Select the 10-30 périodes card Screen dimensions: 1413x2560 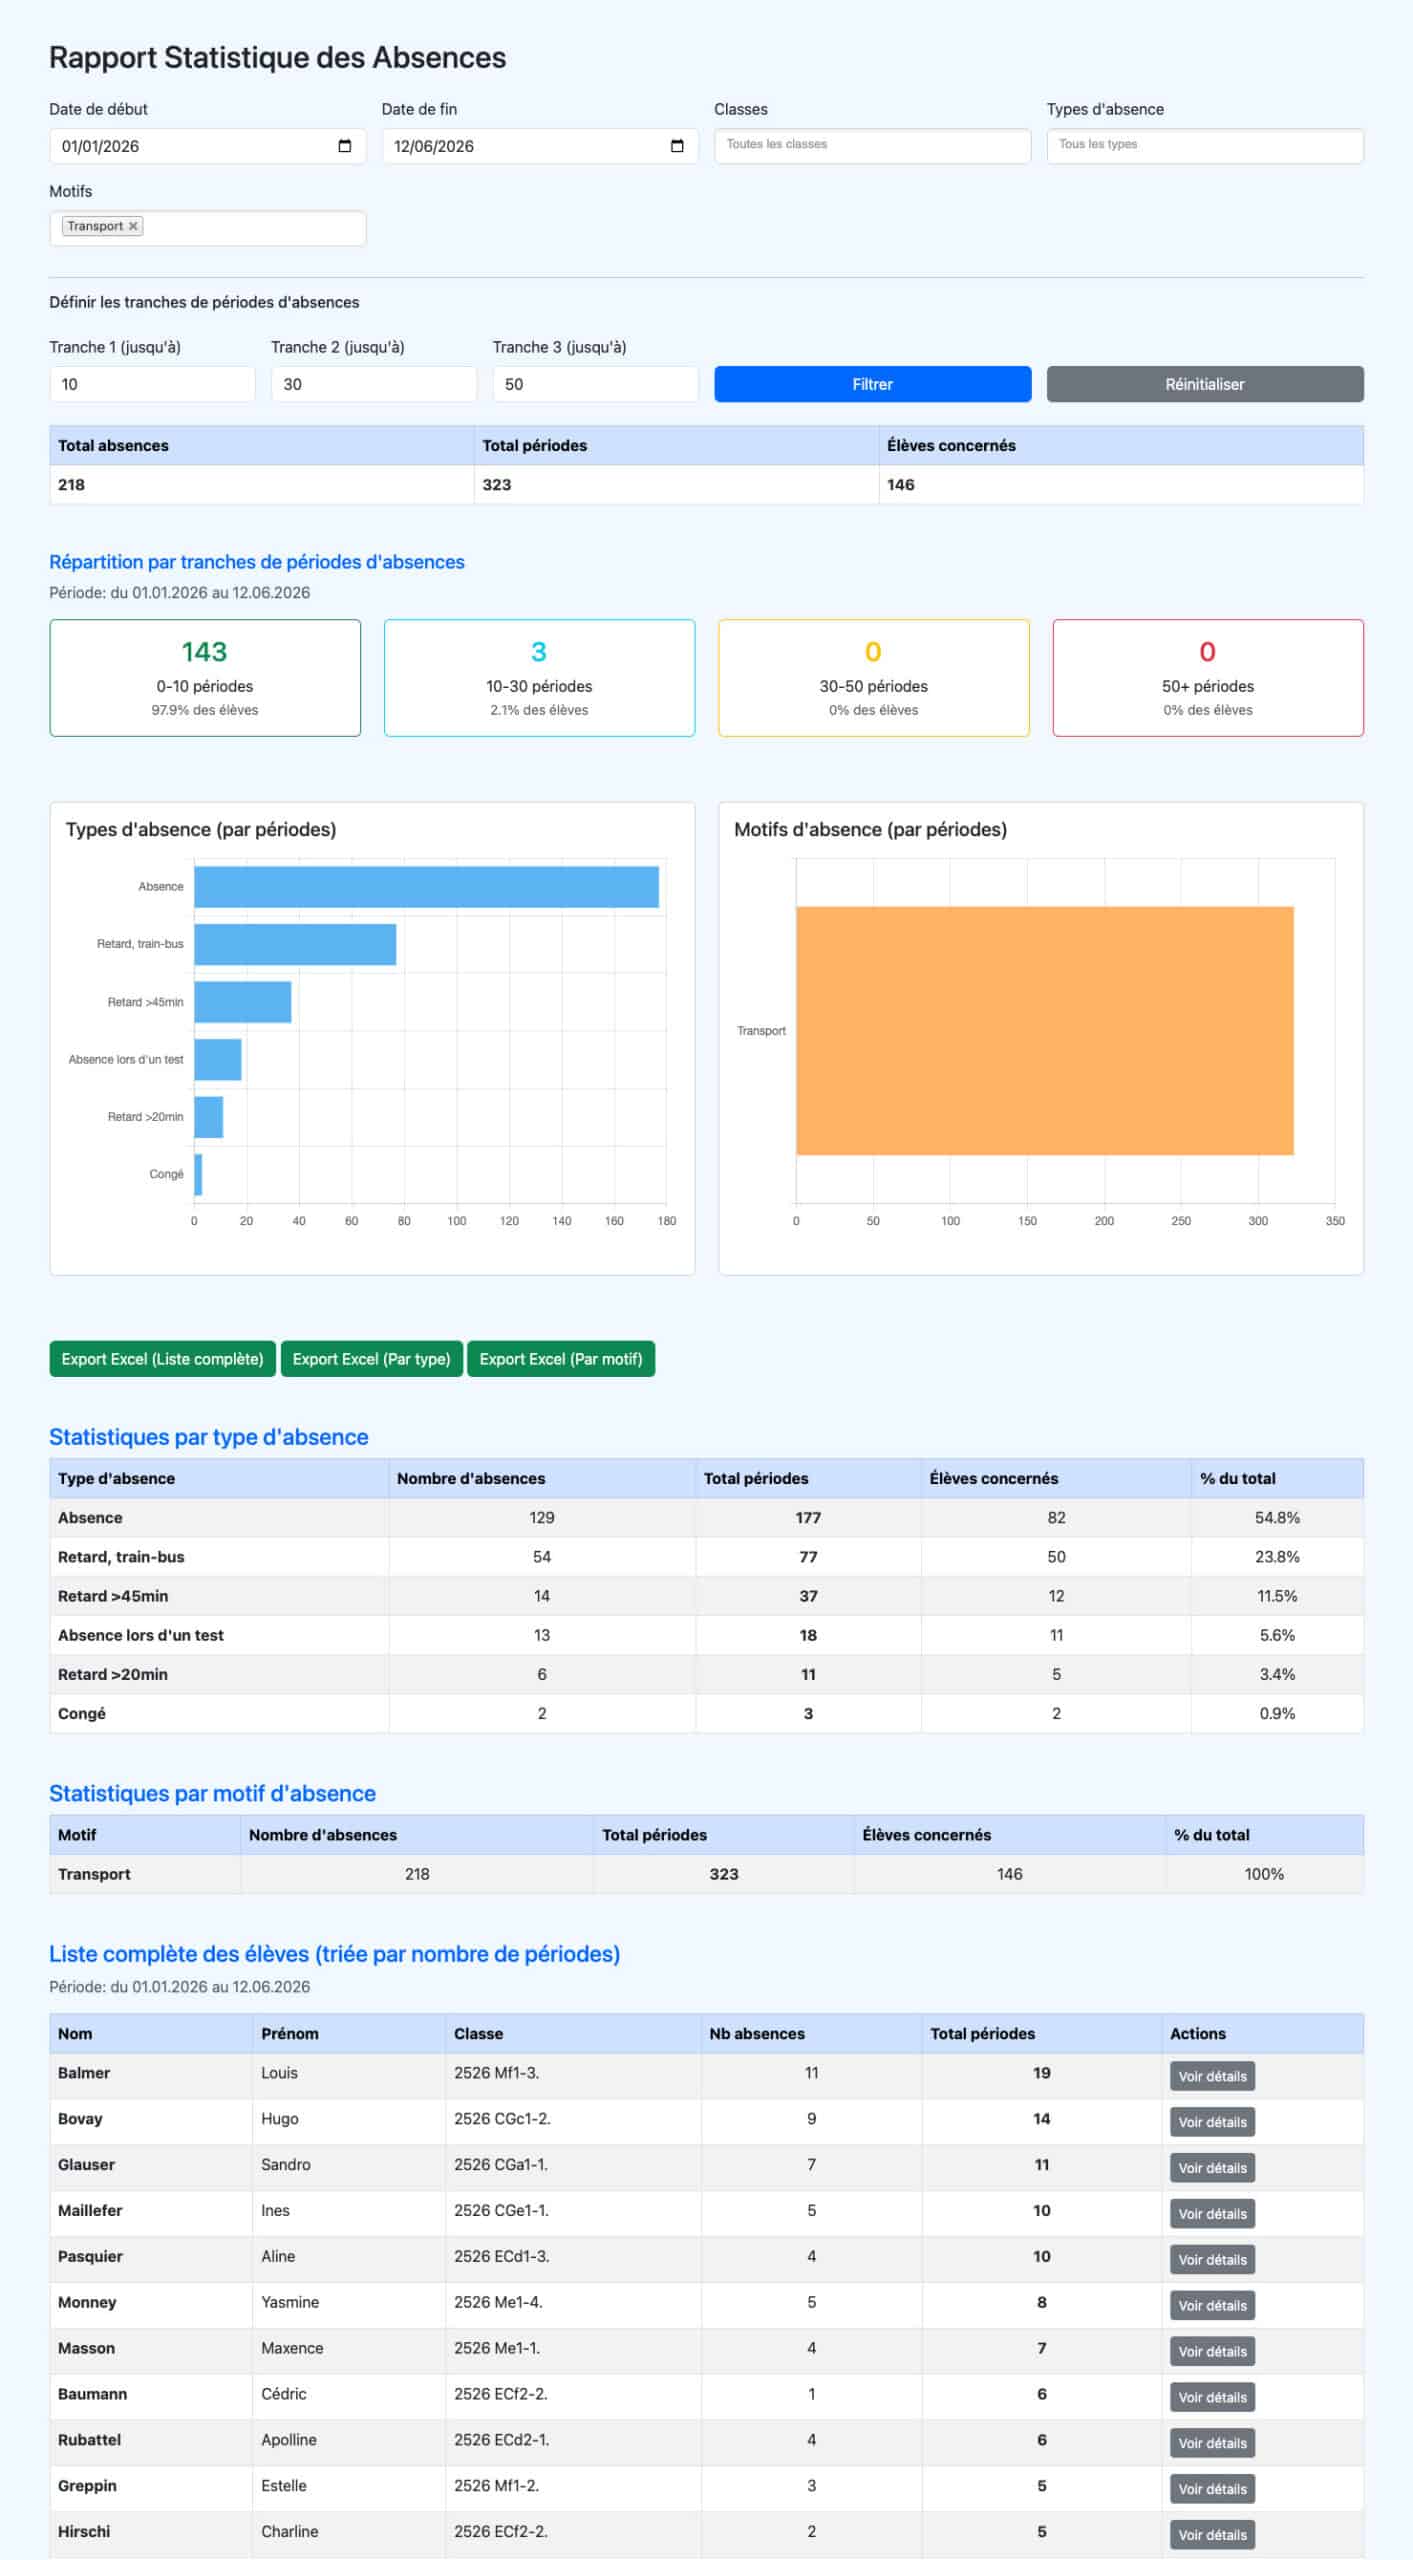tap(539, 678)
